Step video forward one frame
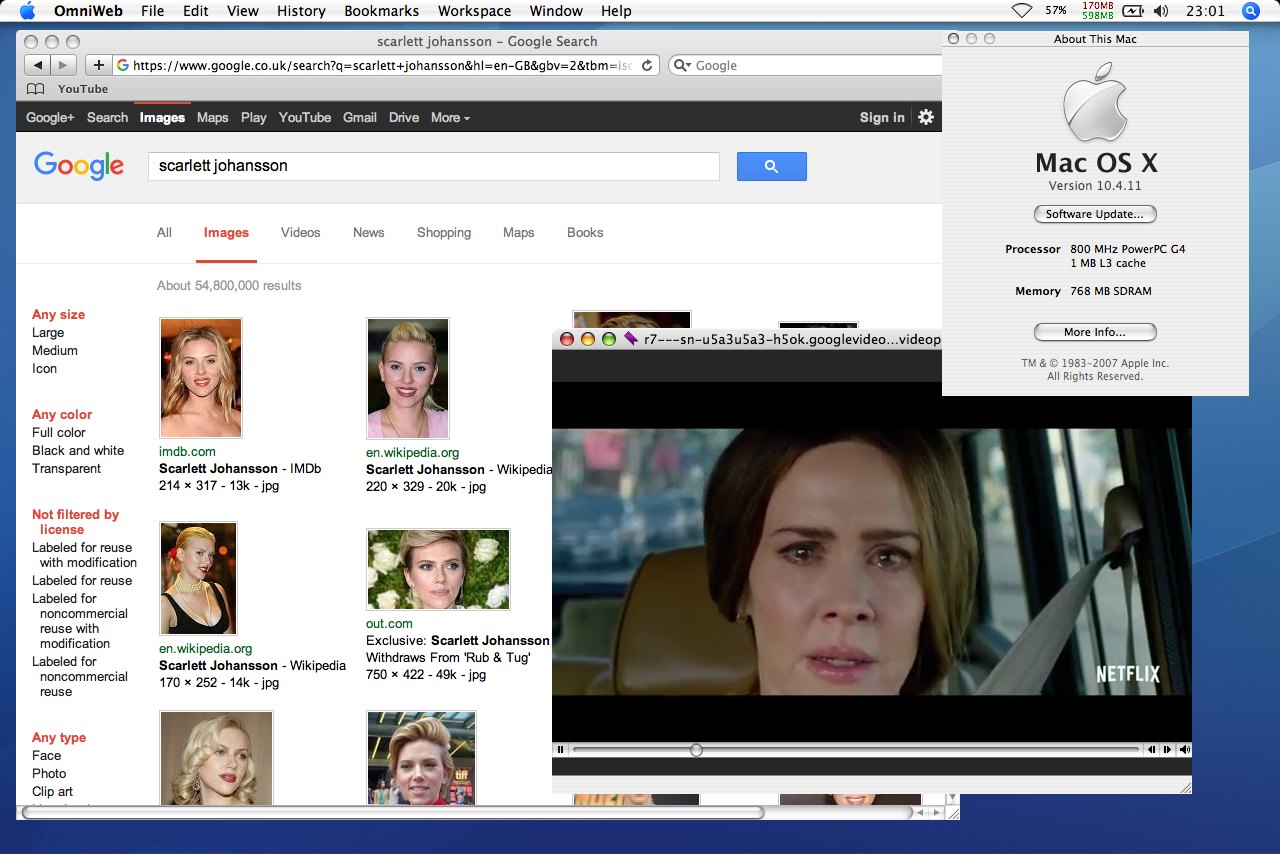The image size is (1280, 854). tap(1168, 750)
